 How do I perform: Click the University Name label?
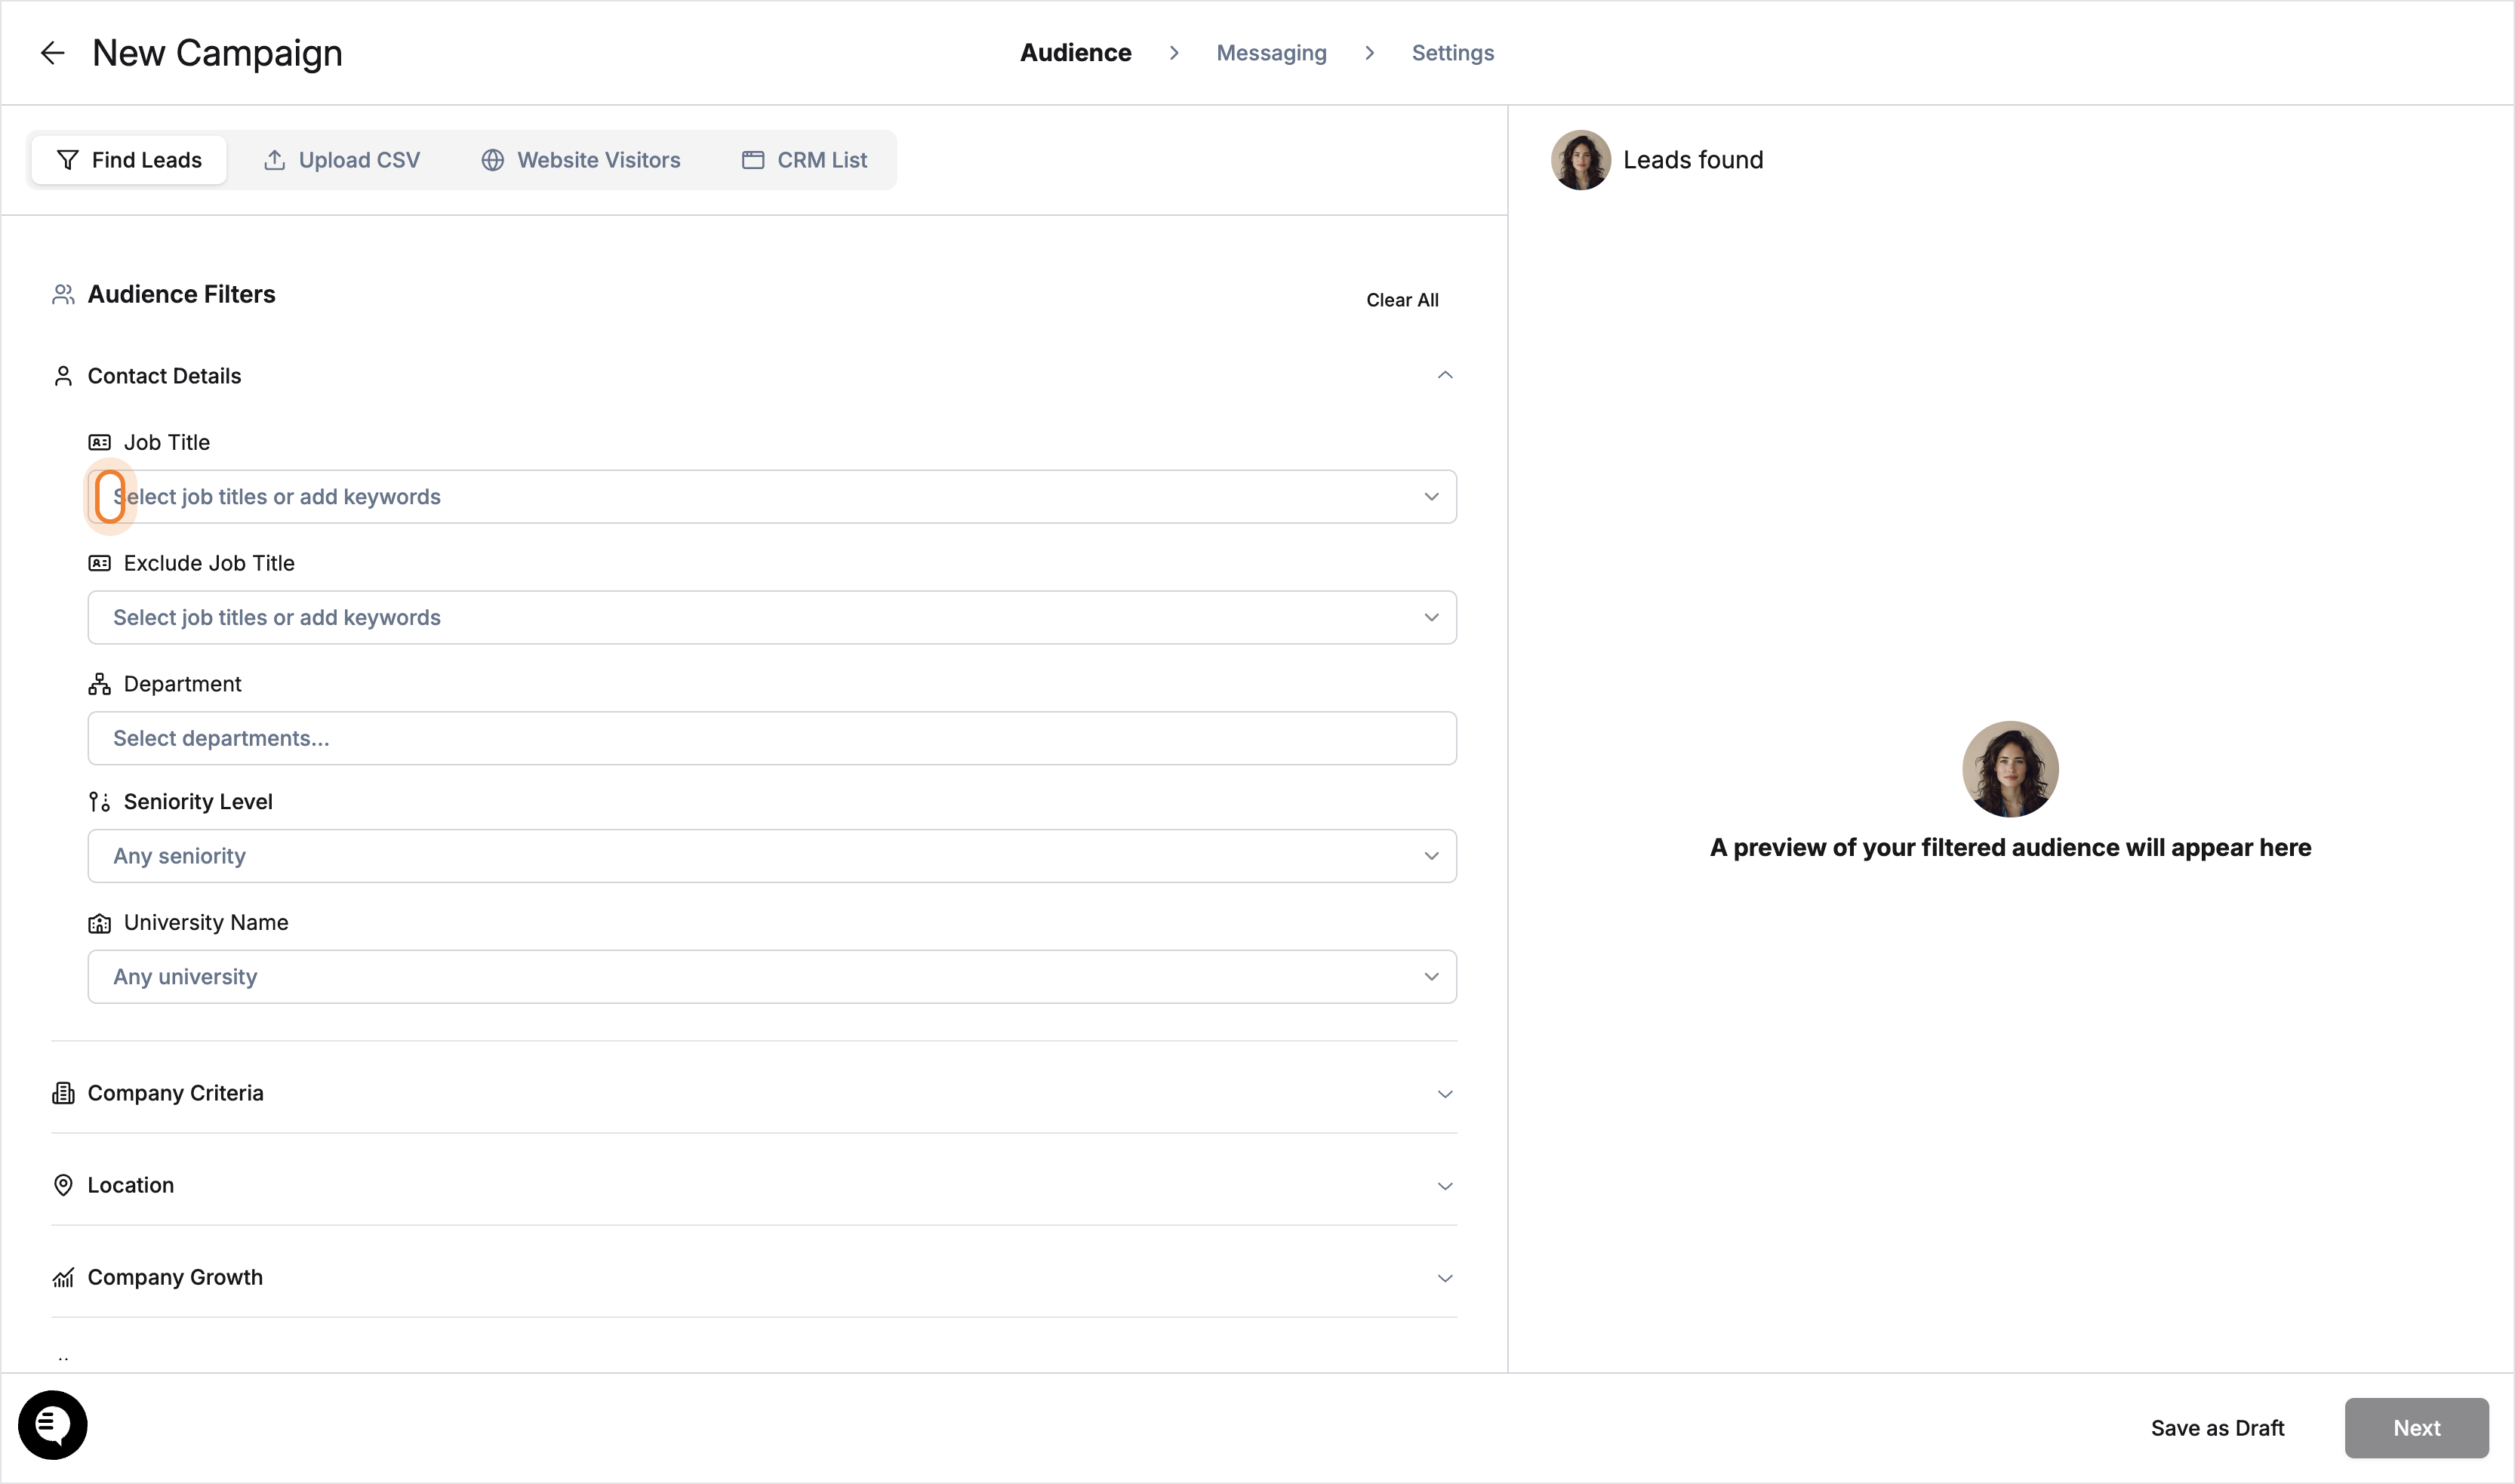(x=206, y=923)
